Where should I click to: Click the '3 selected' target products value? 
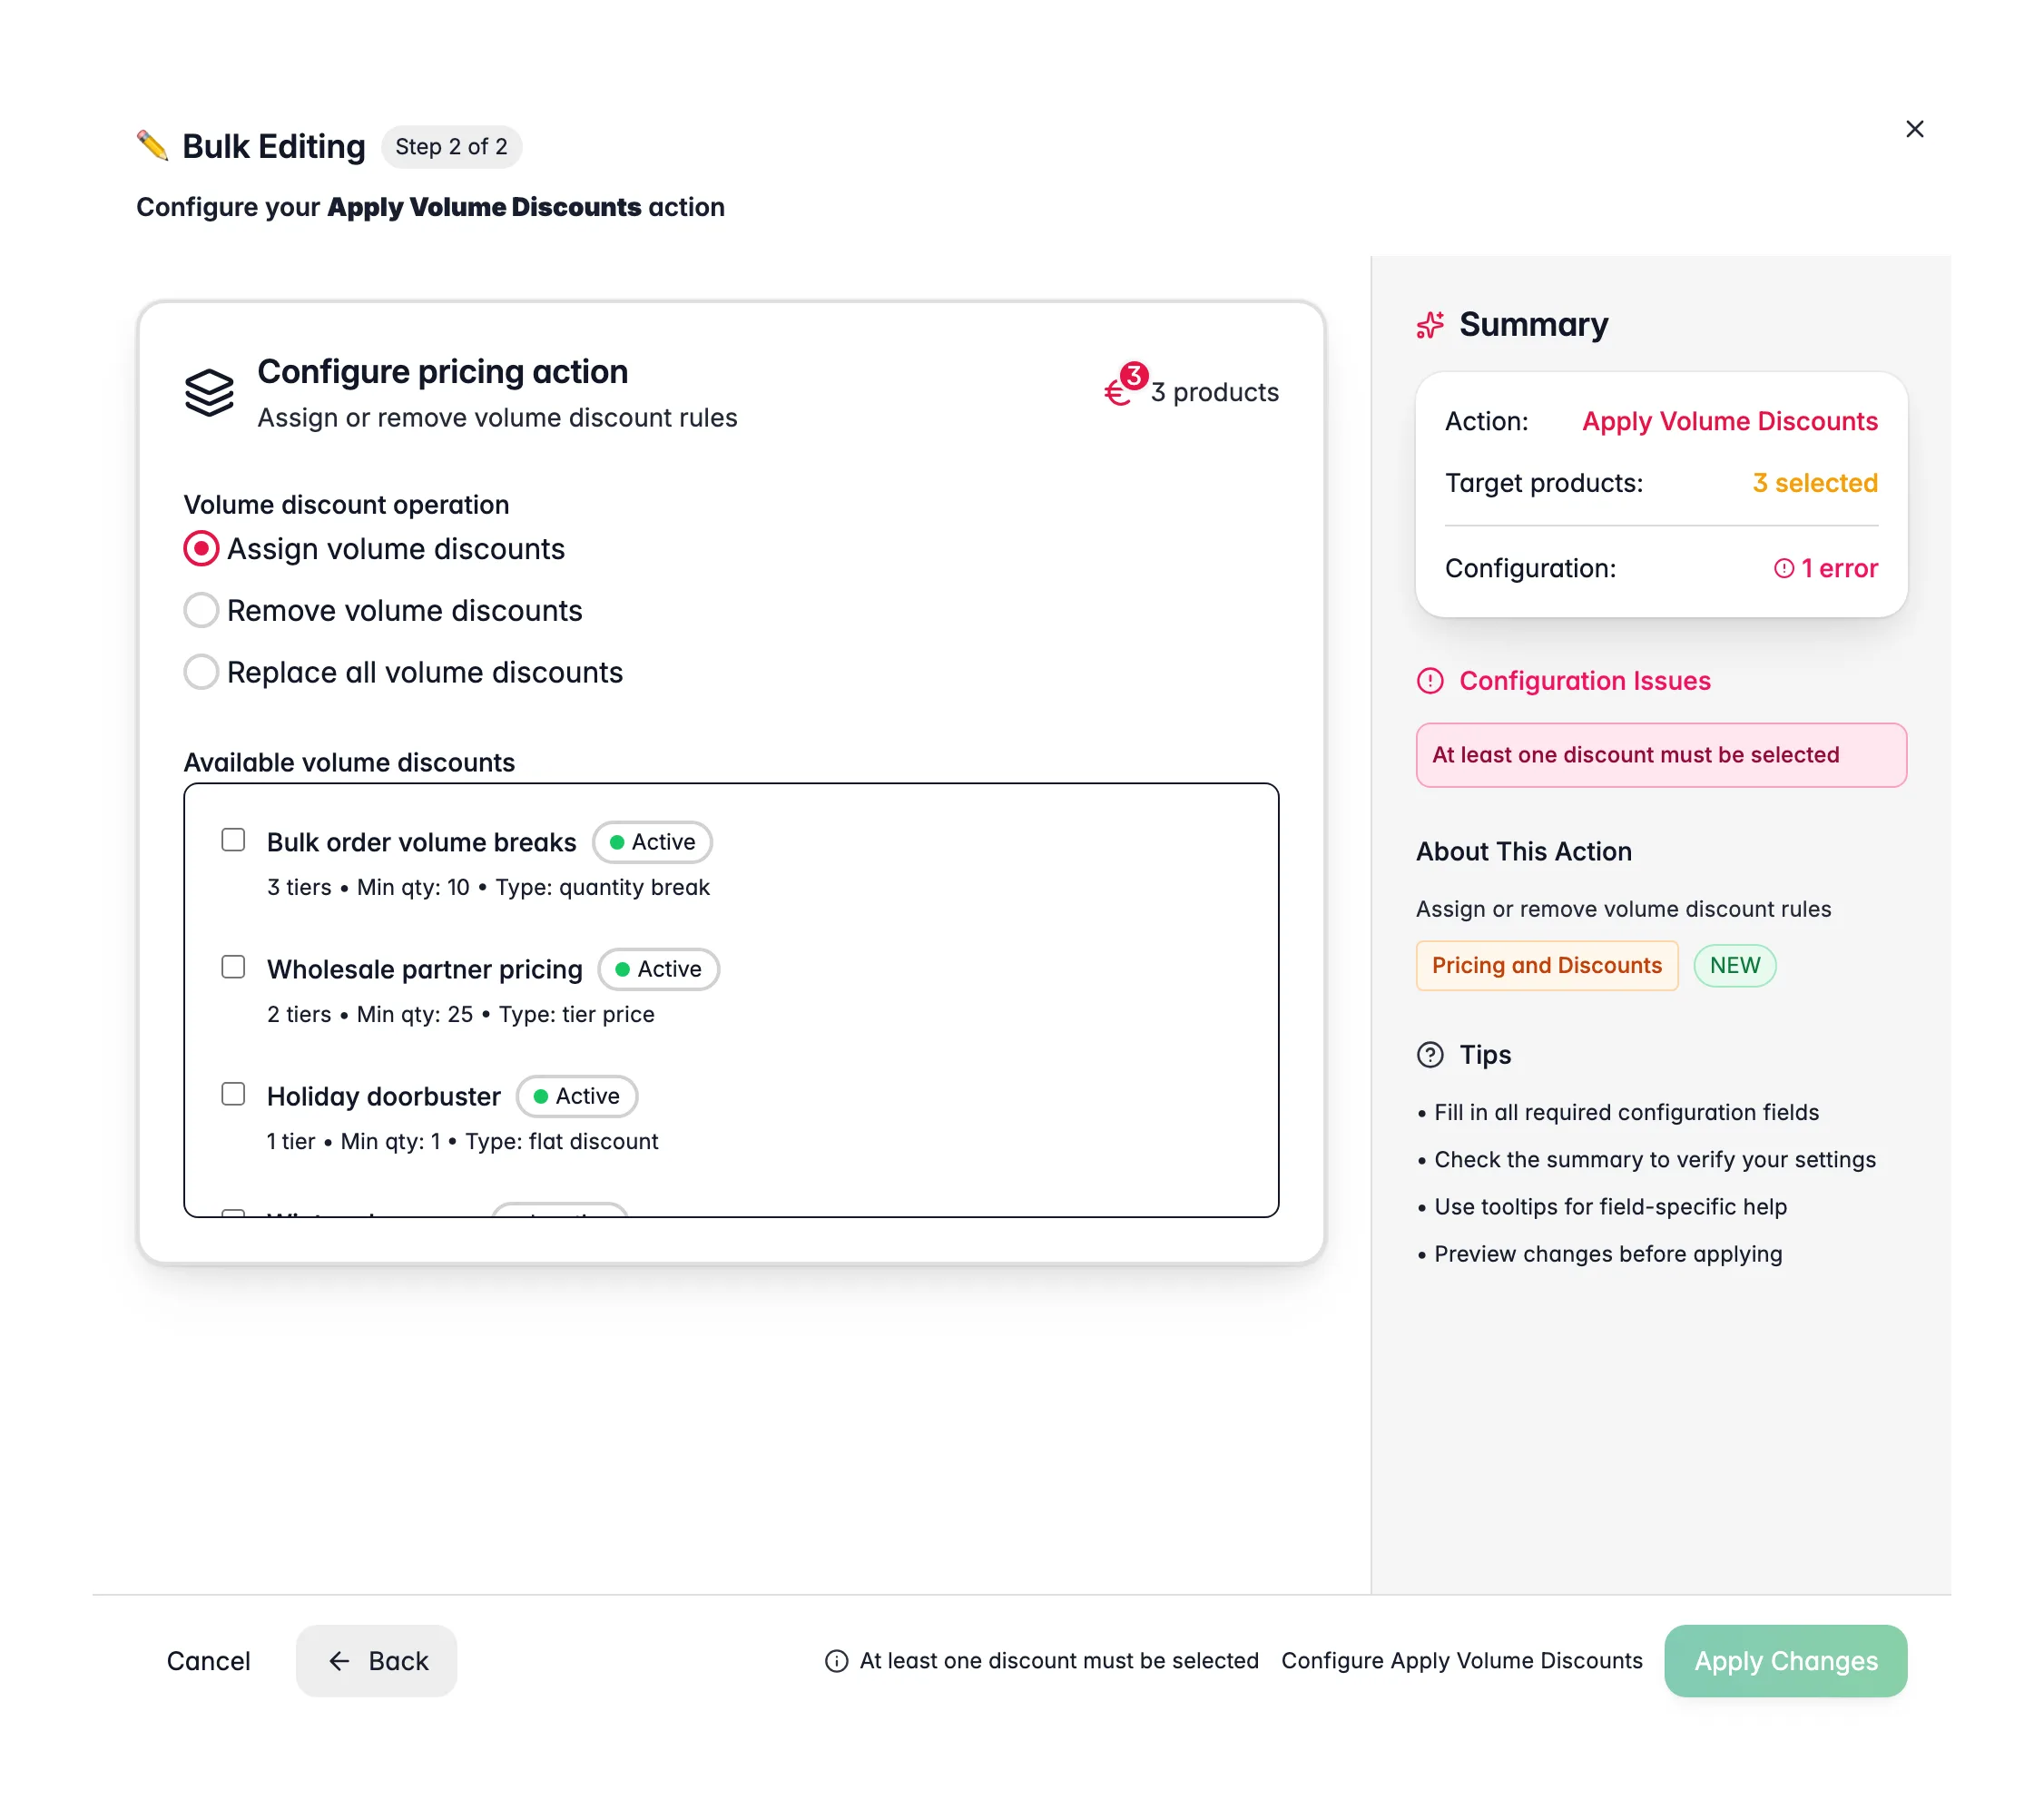(x=1814, y=483)
